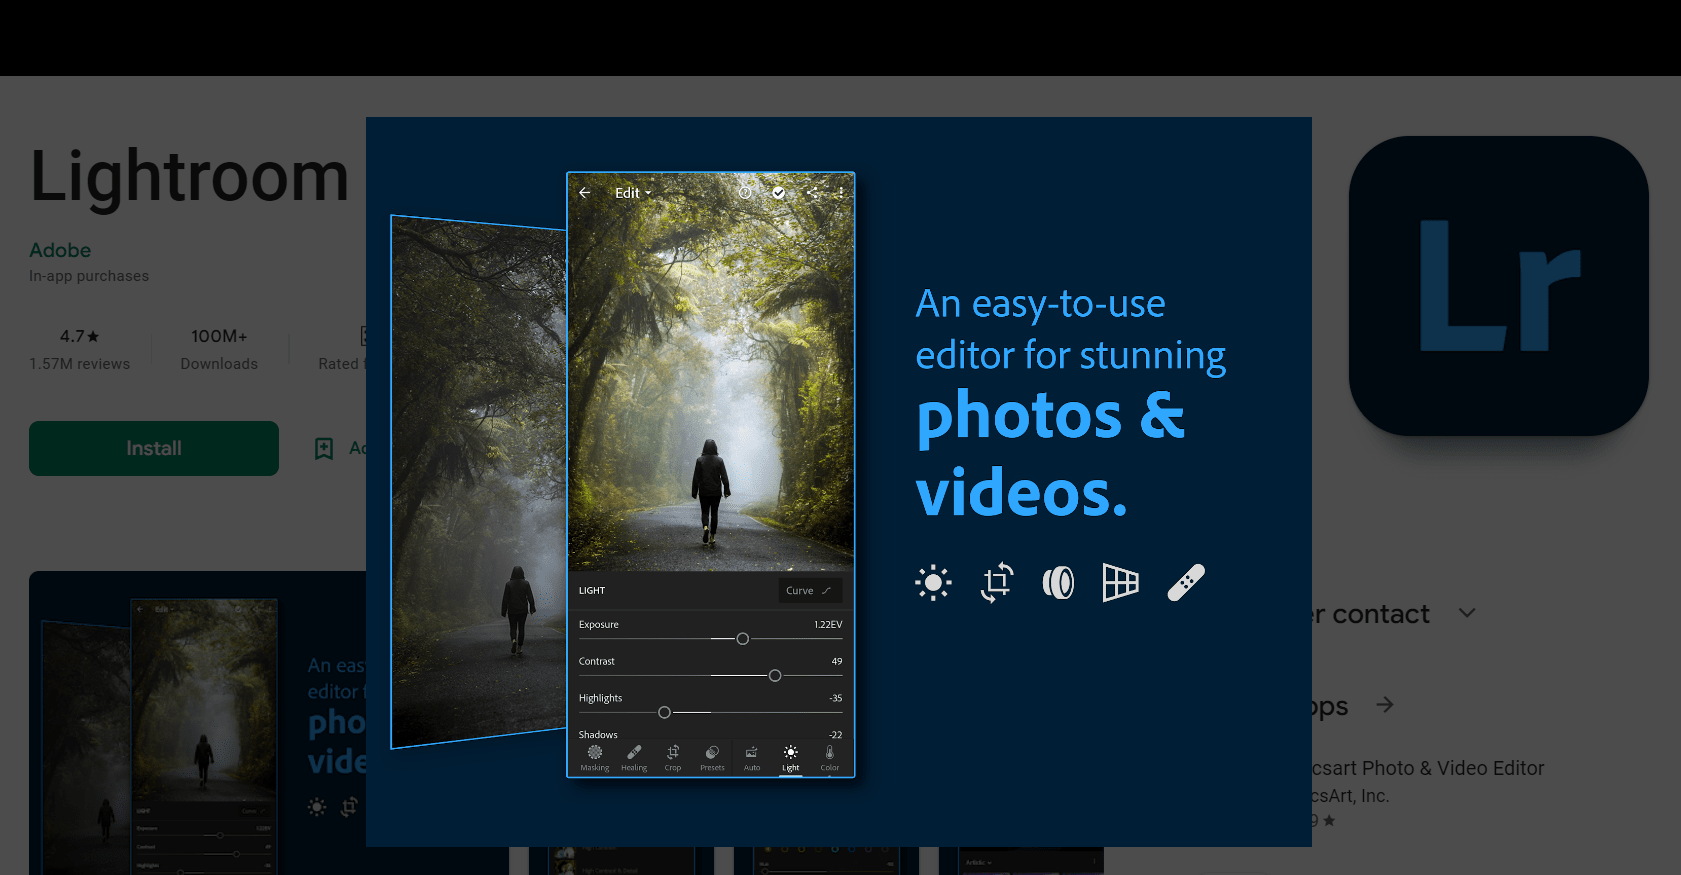Click the 'LIGHT' panel heading

592,591
